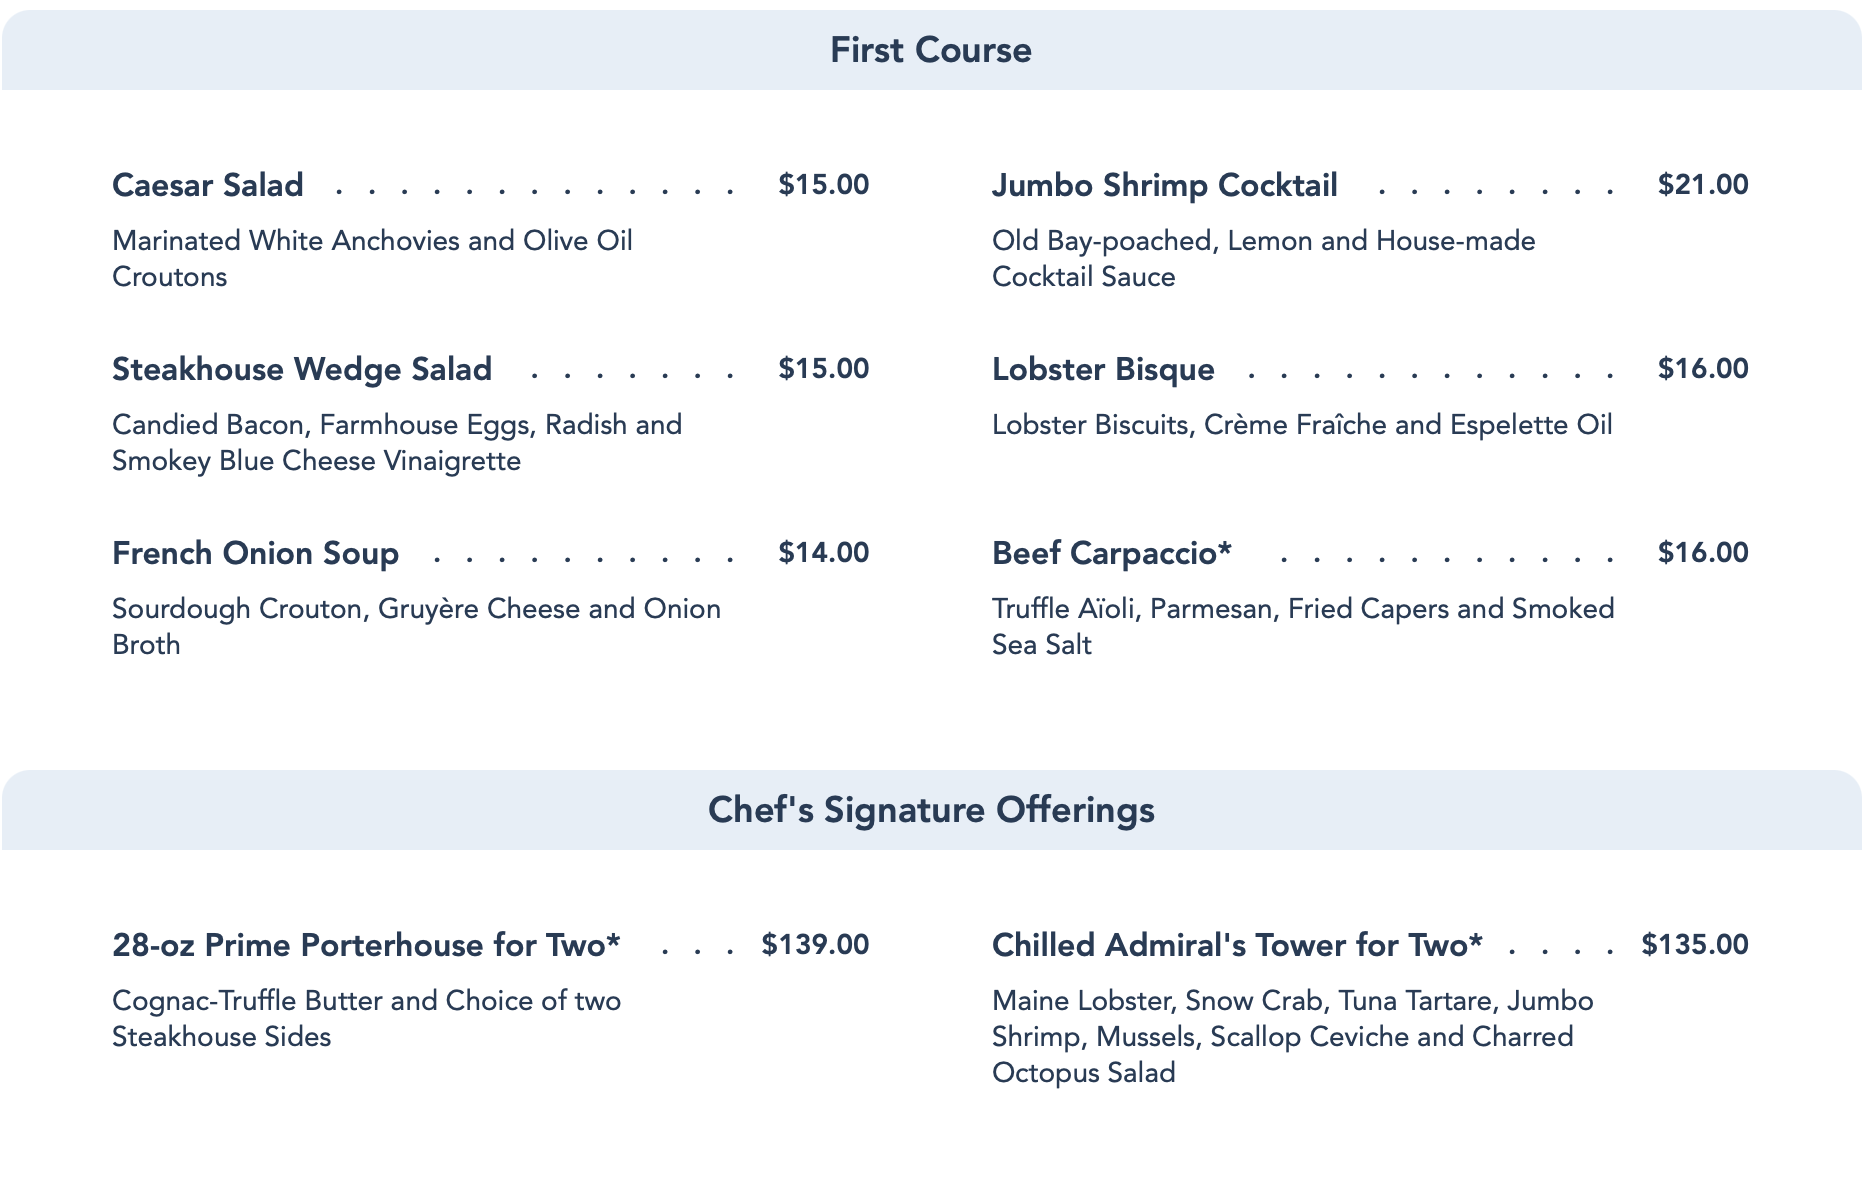Viewport: 1866px width, 1186px height.
Task: Click the Steakhouse Wedge Salad price
Action: tap(824, 369)
